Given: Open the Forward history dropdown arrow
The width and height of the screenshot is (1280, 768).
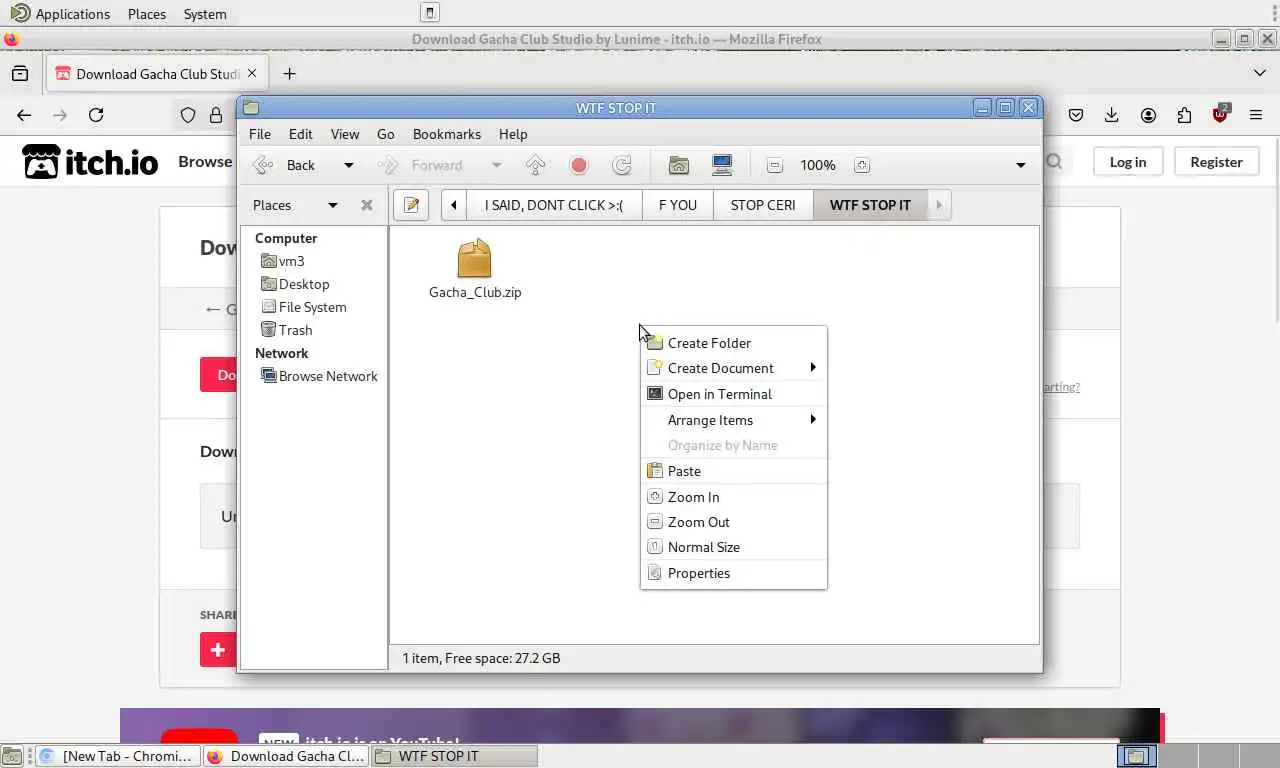Looking at the screenshot, I should click(x=496, y=165).
